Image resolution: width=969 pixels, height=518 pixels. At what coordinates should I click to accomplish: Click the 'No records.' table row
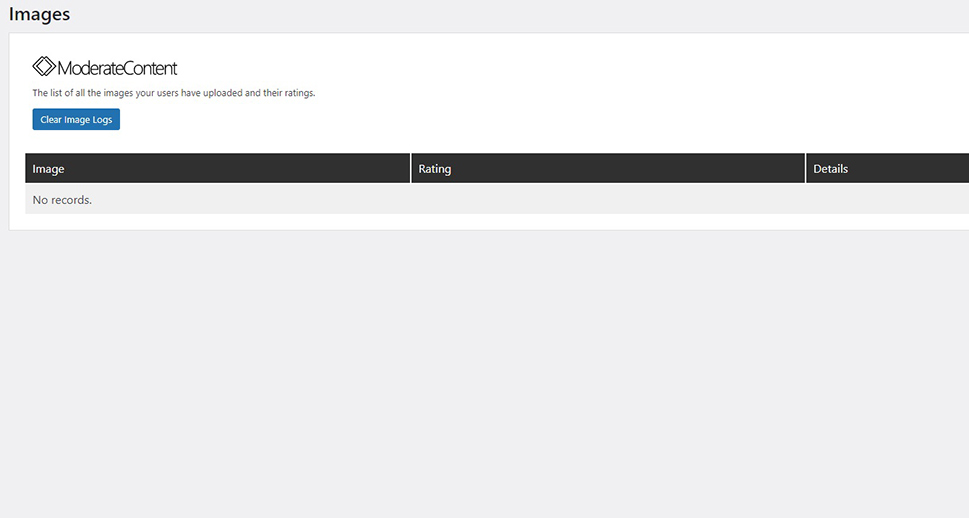click(497, 200)
